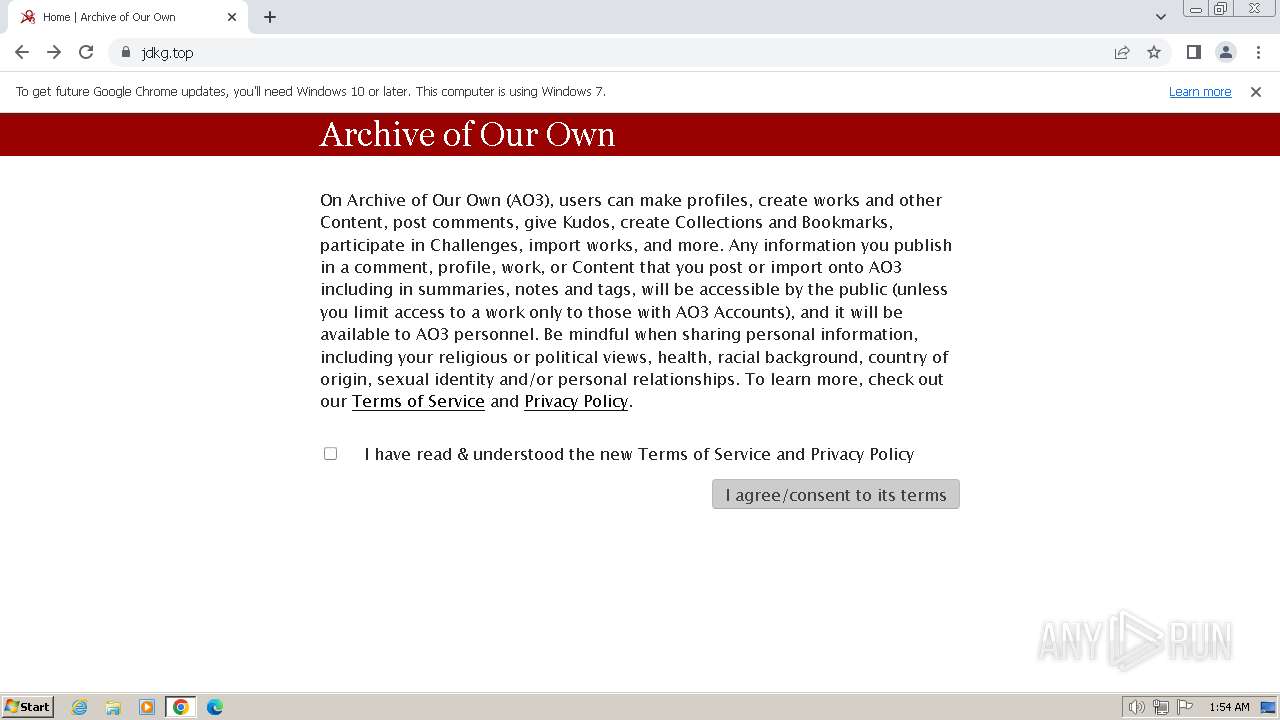Open Windows Explorer folder in taskbar
This screenshot has width=1280, height=720.
coord(113,707)
